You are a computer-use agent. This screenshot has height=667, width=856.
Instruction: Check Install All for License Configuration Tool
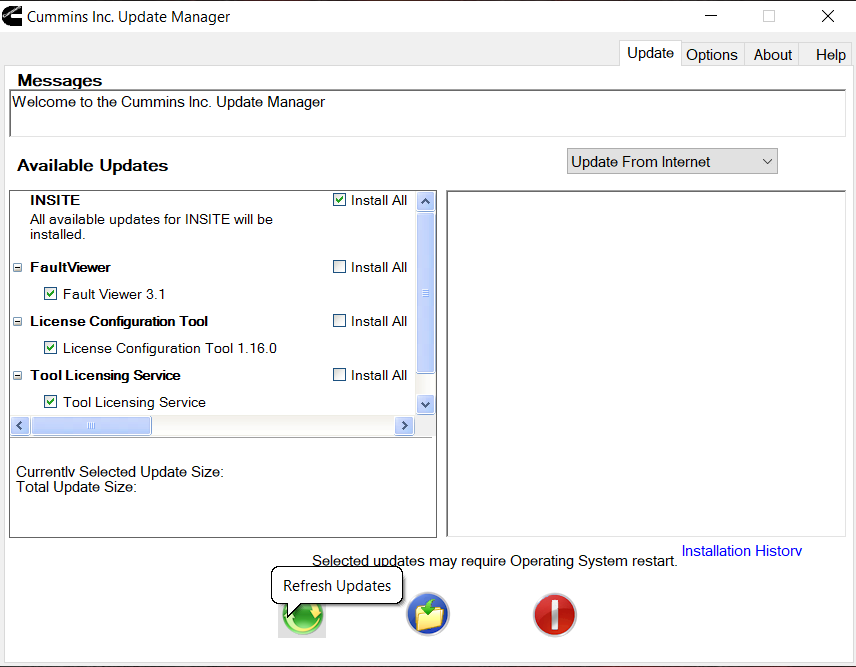tap(339, 320)
